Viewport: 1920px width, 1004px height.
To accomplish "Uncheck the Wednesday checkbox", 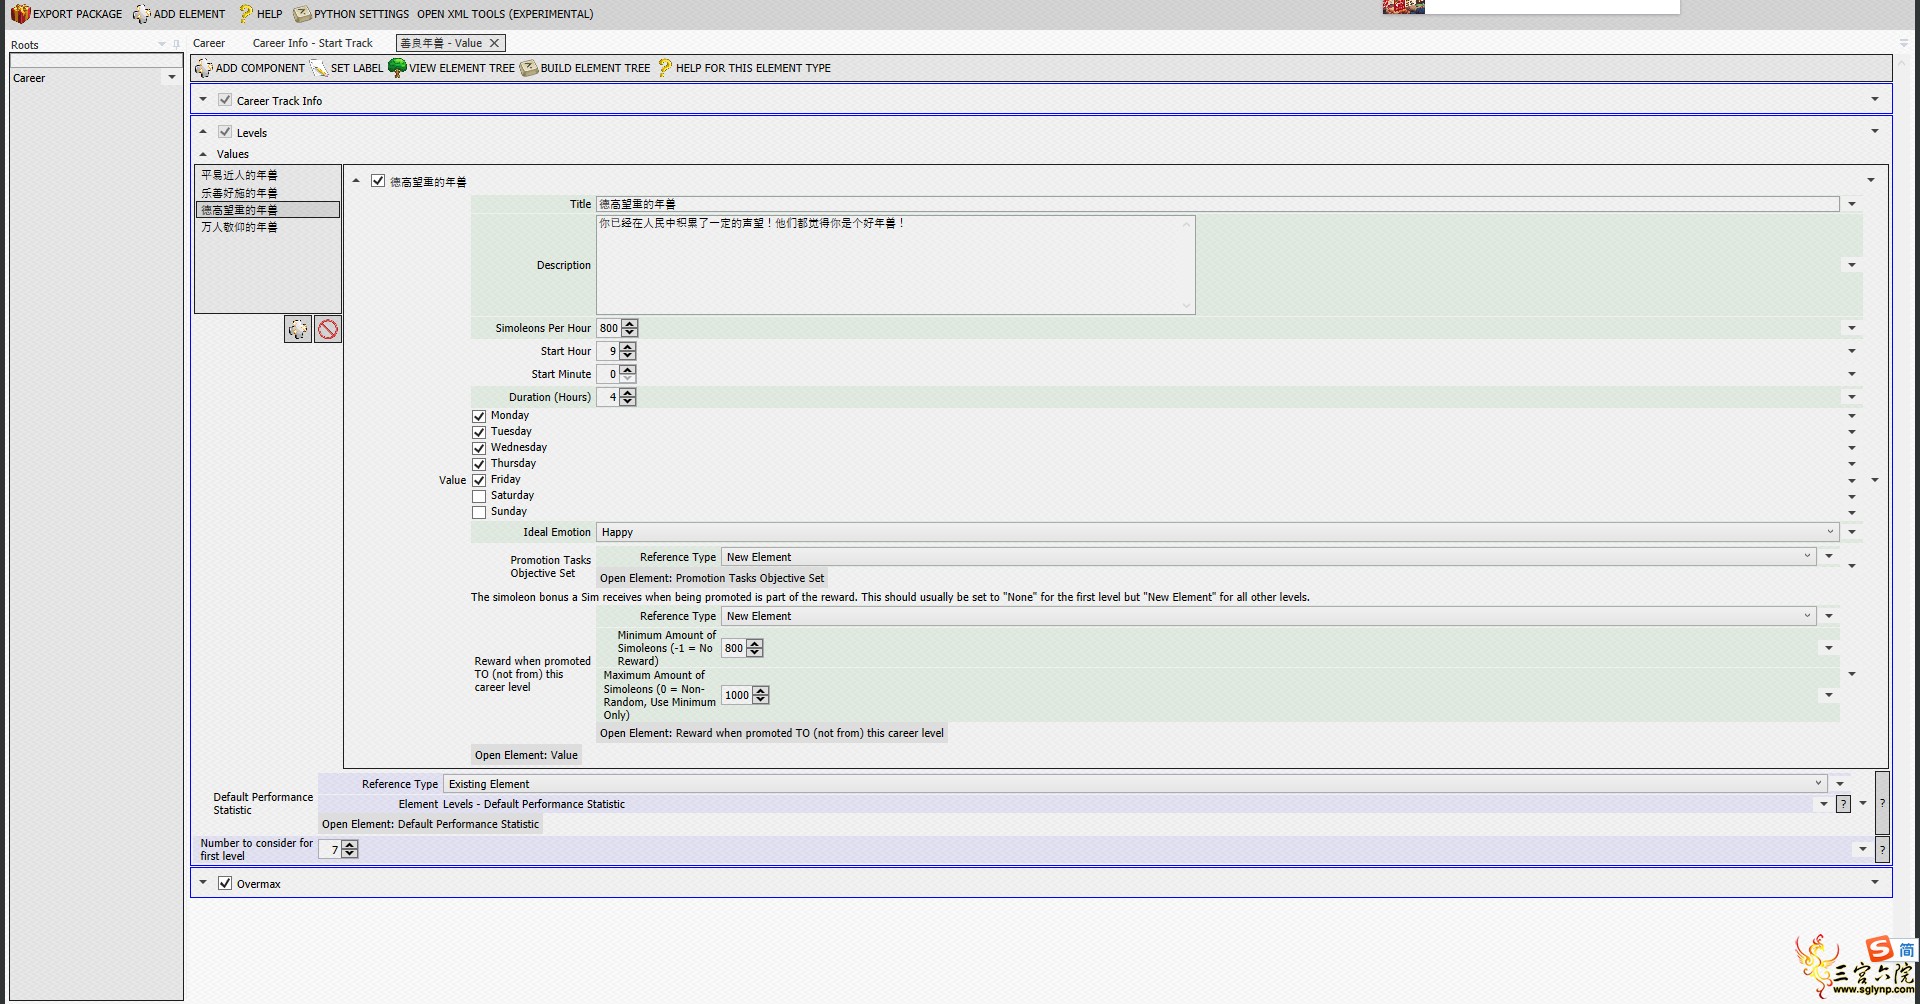I will pos(479,448).
